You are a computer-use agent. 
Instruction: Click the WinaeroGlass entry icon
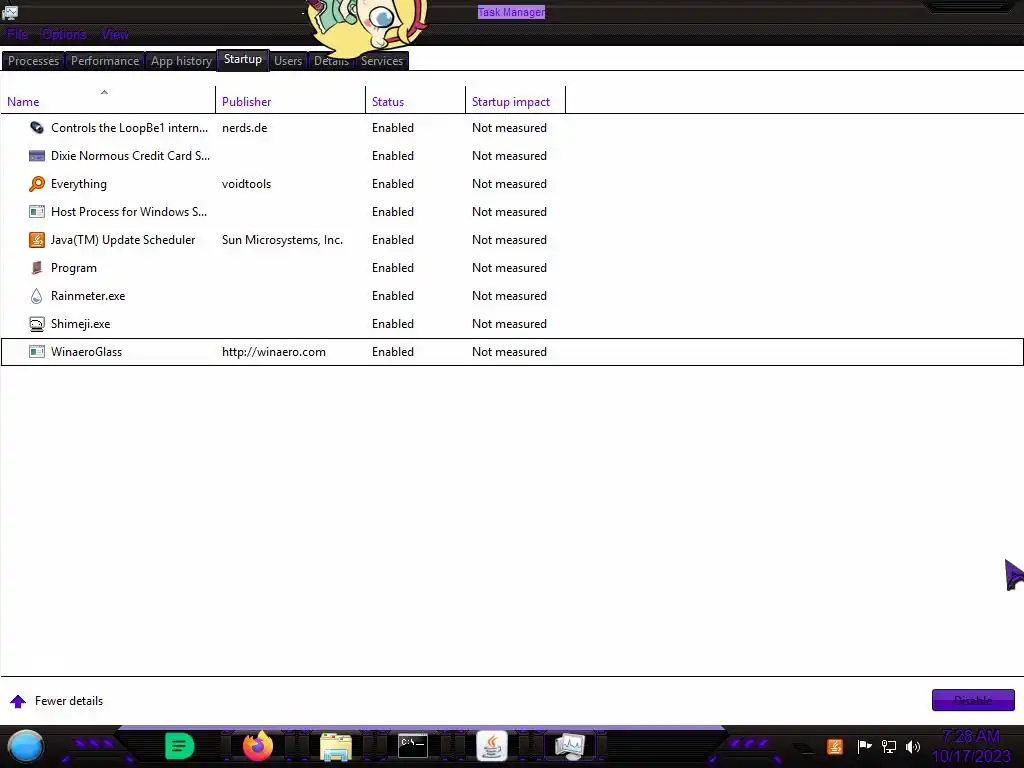[37, 352]
